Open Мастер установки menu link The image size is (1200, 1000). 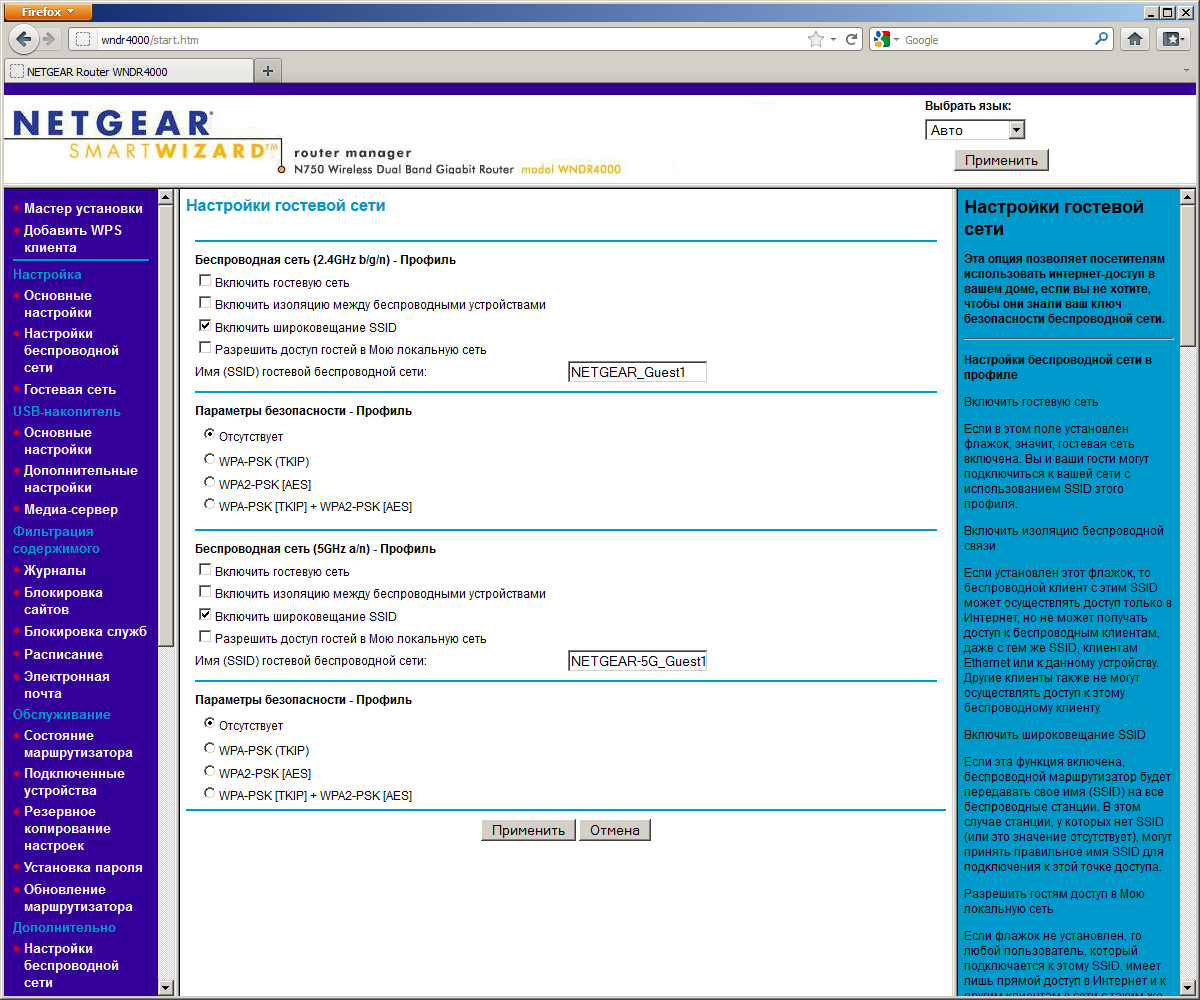83,209
